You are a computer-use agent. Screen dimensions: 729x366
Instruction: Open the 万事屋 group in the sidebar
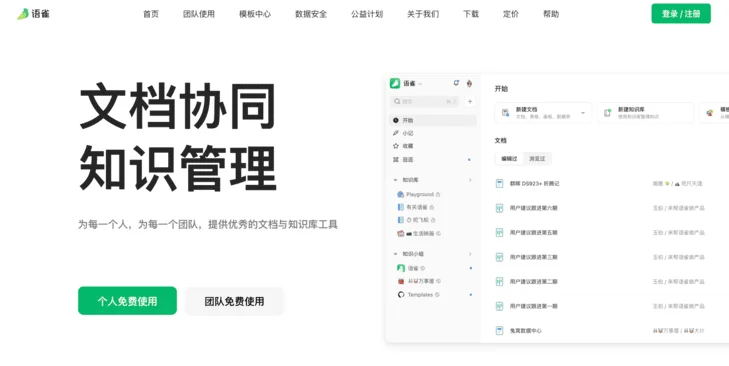tap(419, 281)
